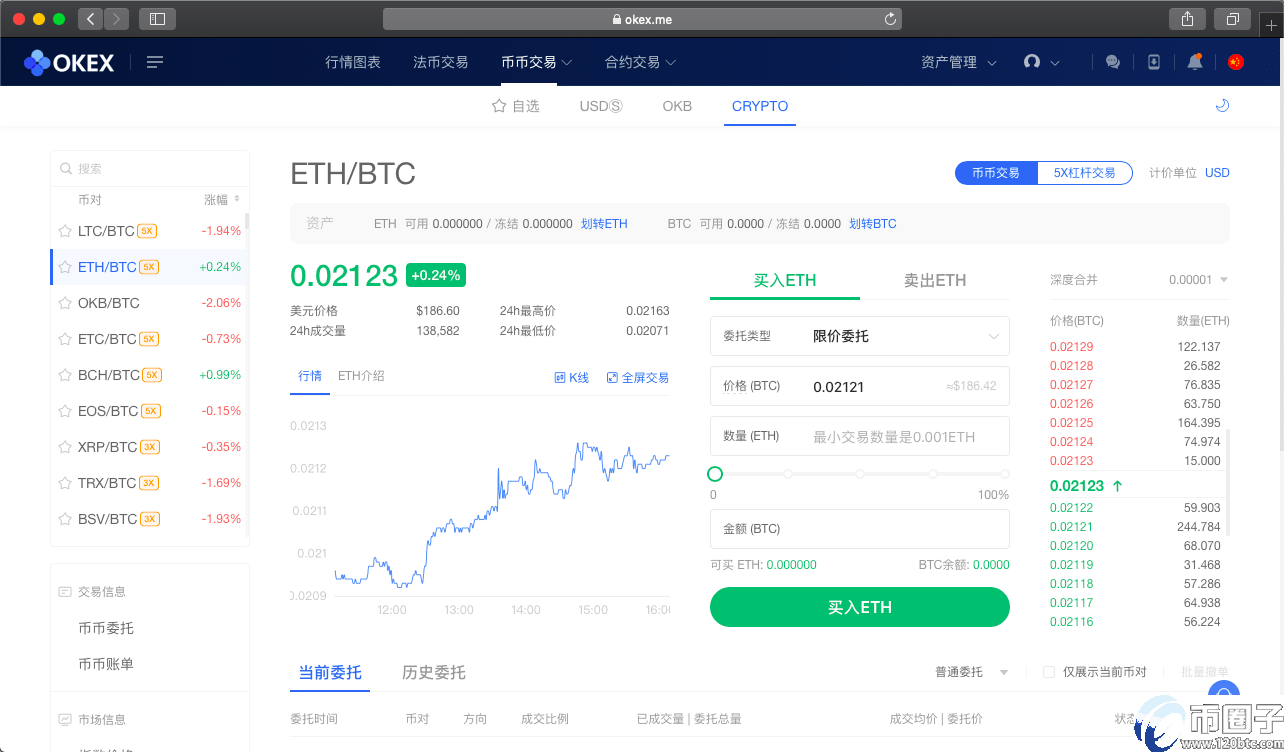Open 法币交易 nav item
The width and height of the screenshot is (1284, 752).
click(440, 62)
